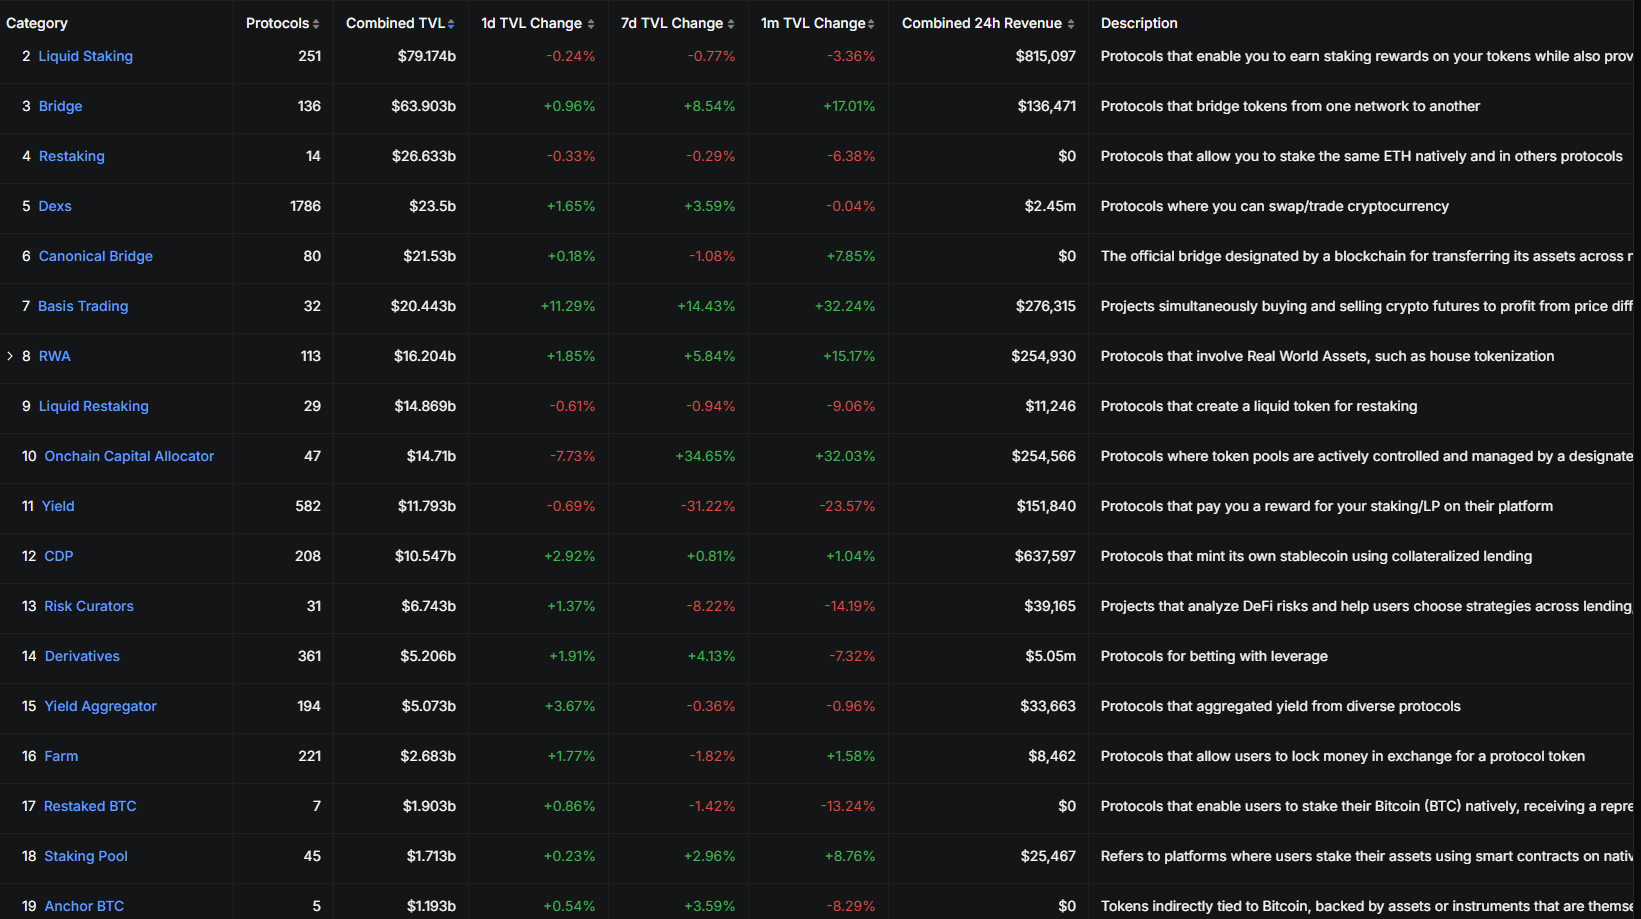Sort table by 7d TVL Change
Image resolution: width=1641 pixels, height=919 pixels.
731,24
